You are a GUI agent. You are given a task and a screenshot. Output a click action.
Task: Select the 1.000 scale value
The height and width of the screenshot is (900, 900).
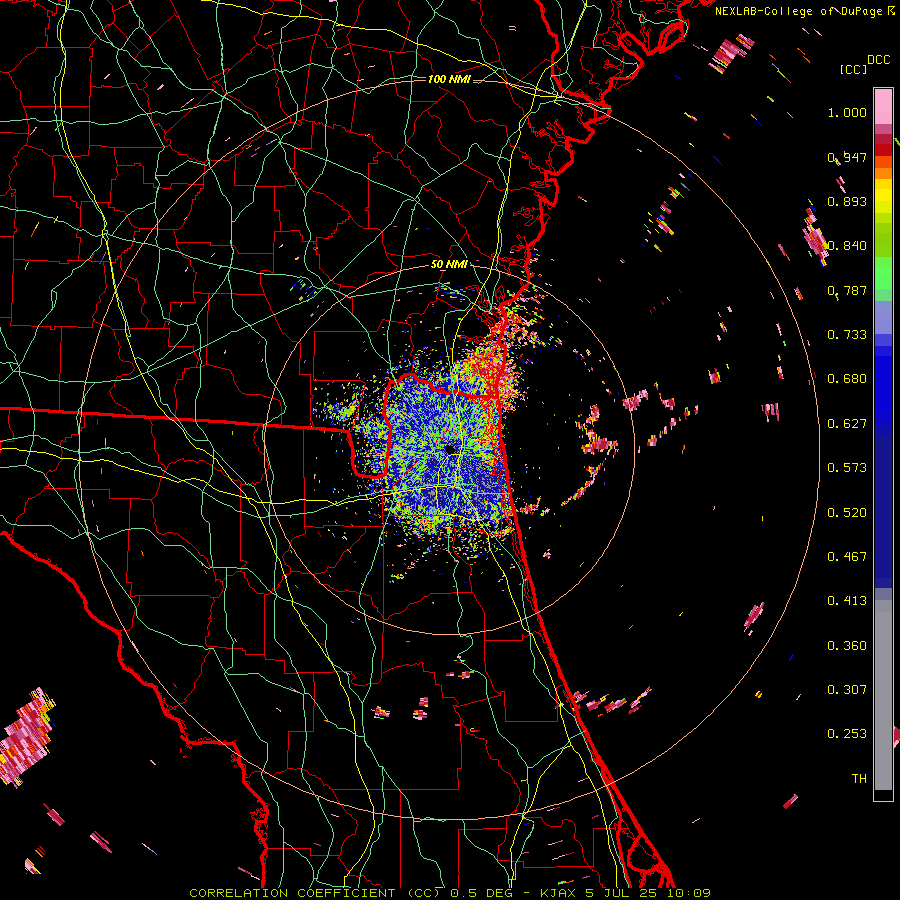(847, 112)
